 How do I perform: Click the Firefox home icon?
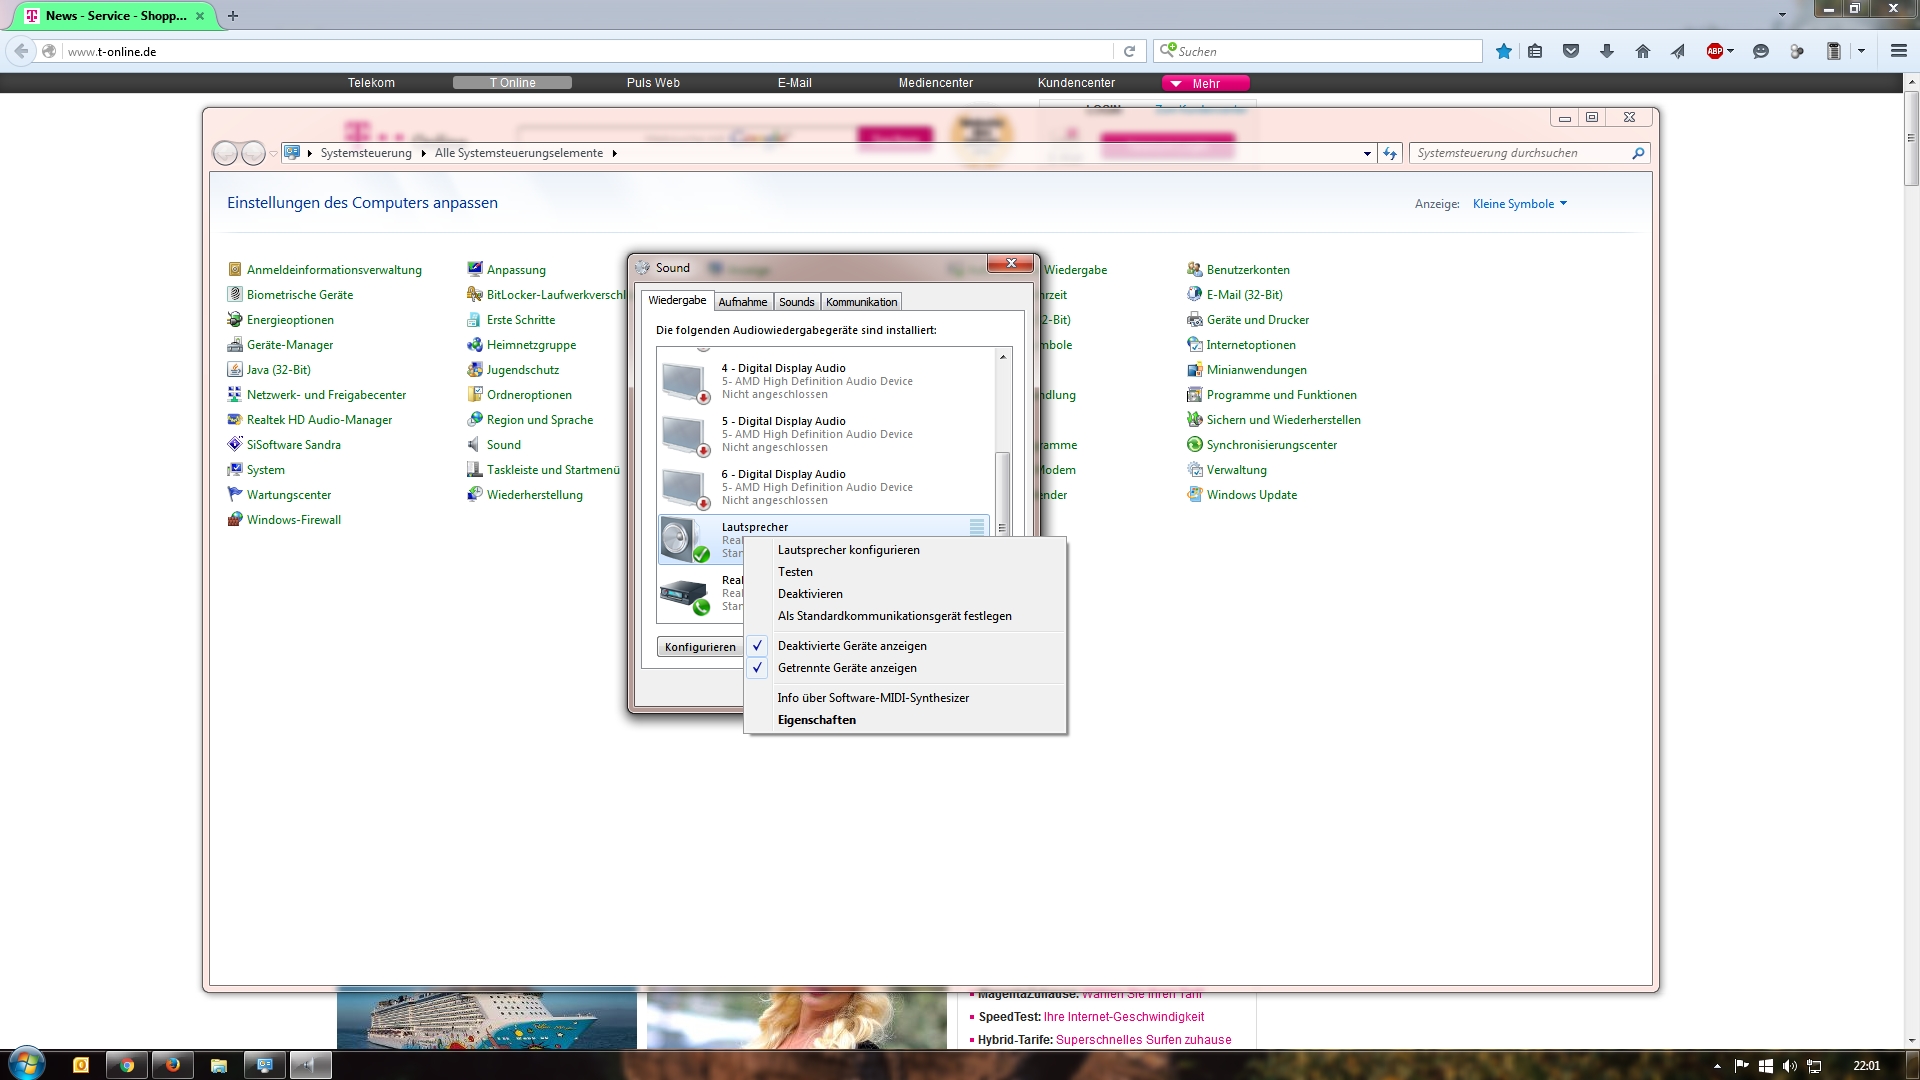pyautogui.click(x=1642, y=51)
